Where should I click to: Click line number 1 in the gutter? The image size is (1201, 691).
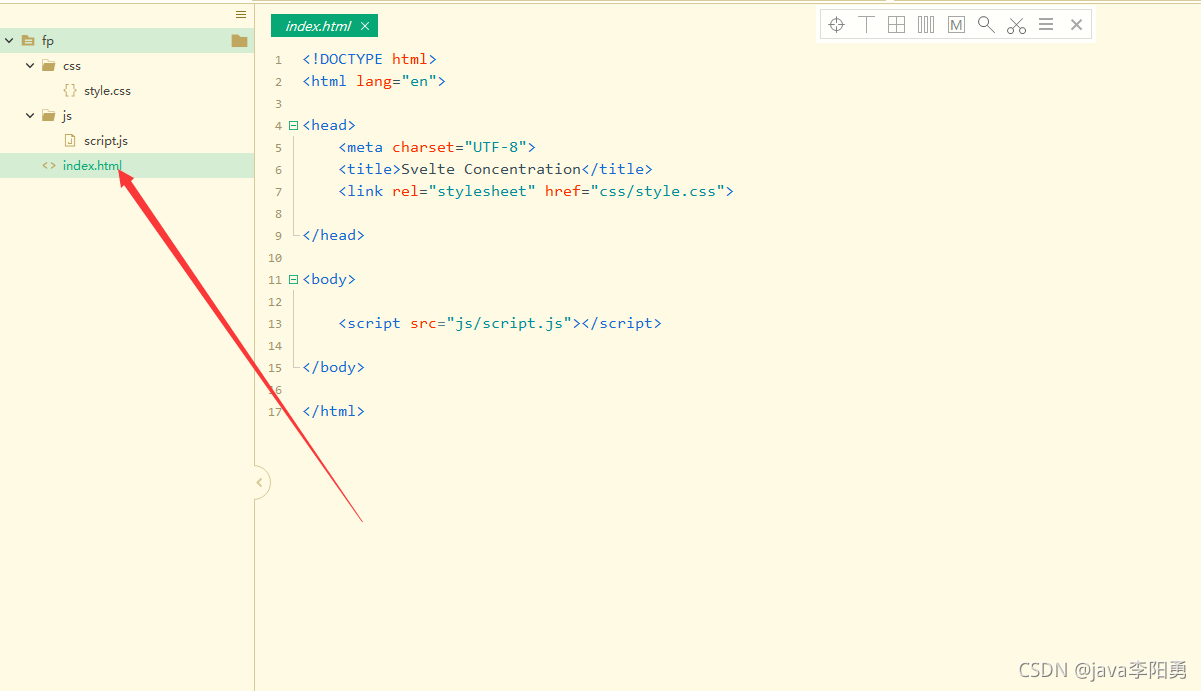pyautogui.click(x=278, y=60)
